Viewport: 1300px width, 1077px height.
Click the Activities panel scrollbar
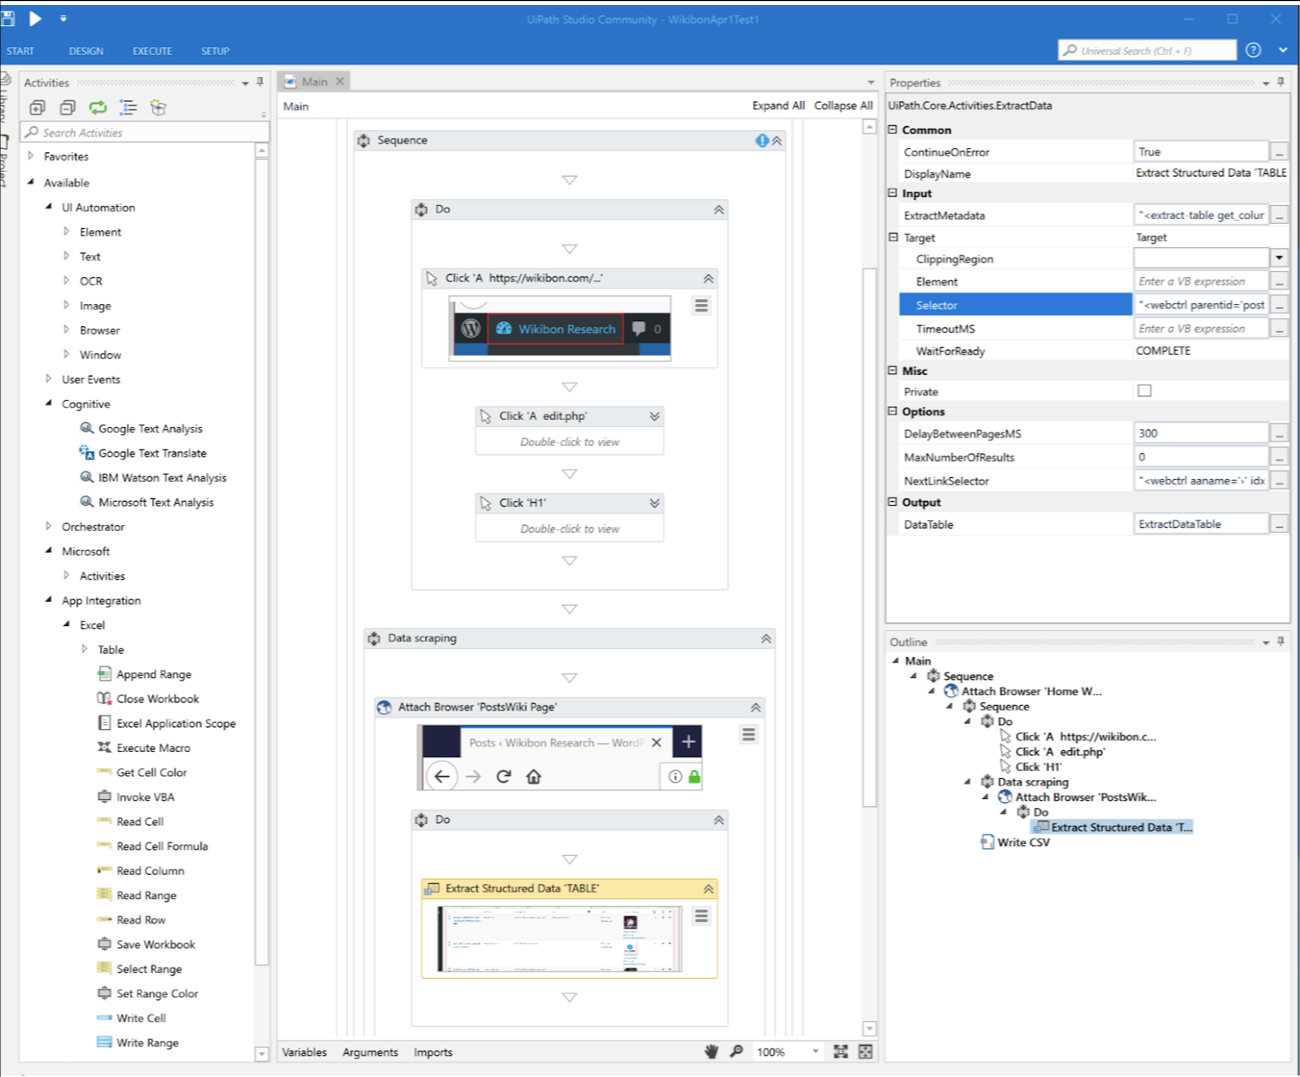click(x=262, y=560)
